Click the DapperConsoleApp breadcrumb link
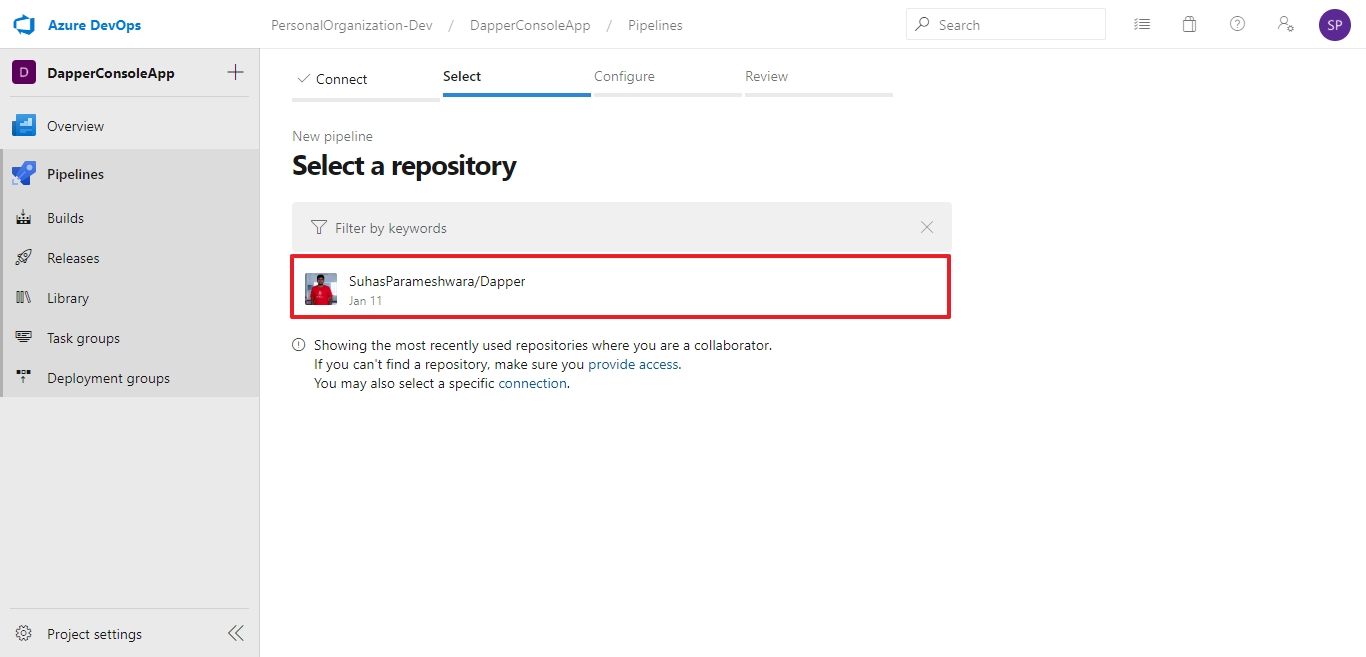Viewport: 1366px width, 657px height. (530, 25)
